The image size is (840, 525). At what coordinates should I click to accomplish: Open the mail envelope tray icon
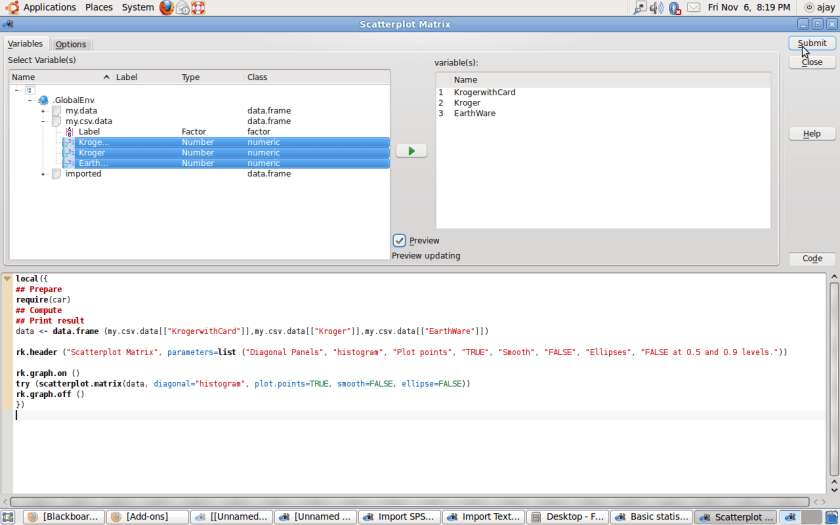pos(693,8)
